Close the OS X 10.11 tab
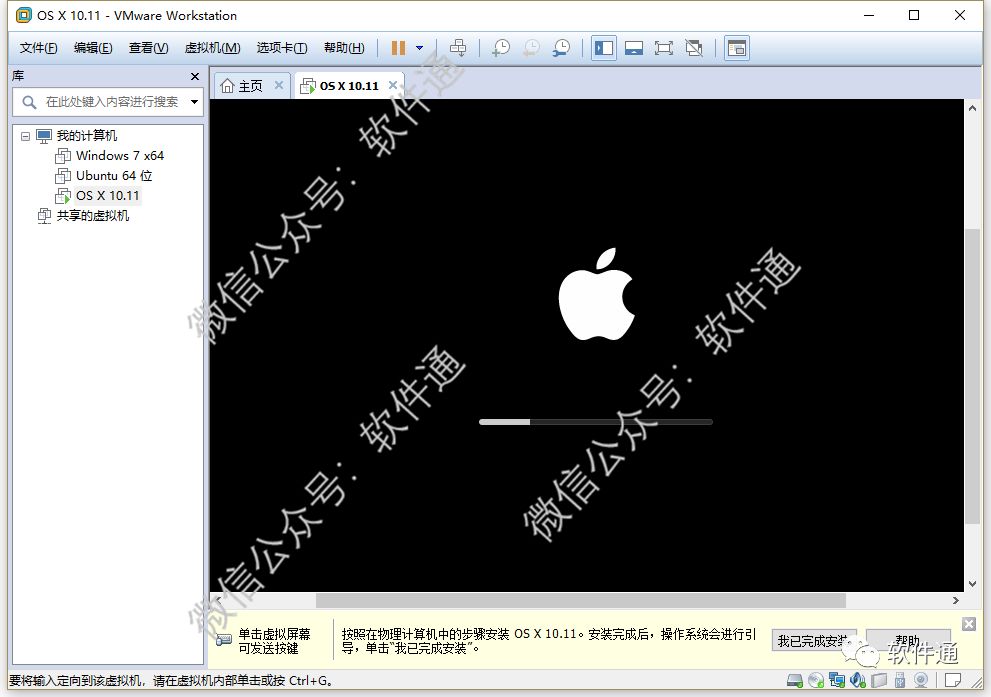The width and height of the screenshot is (991, 697). [392, 85]
